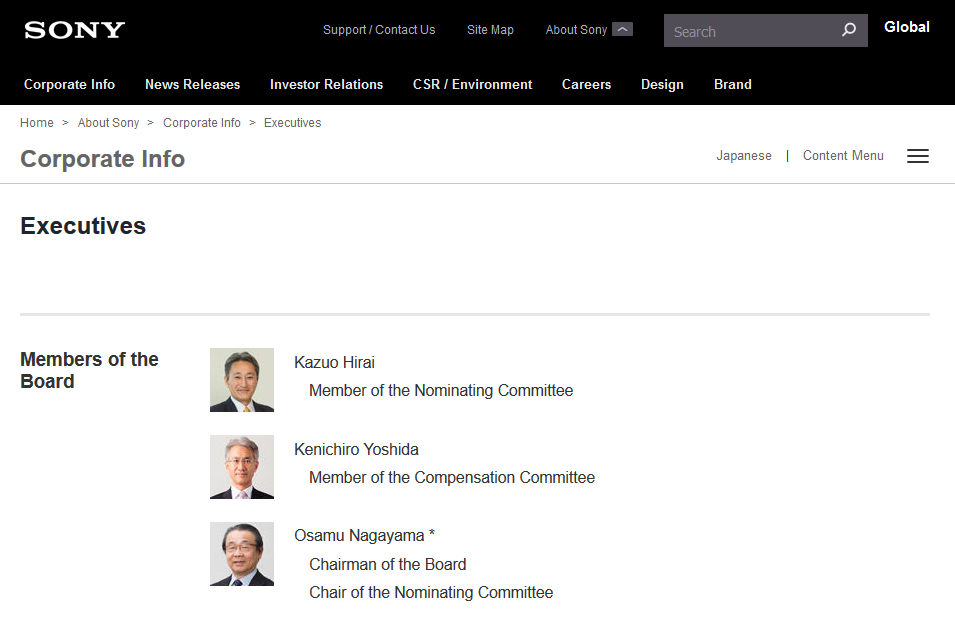Go to Home breadcrumb
The width and height of the screenshot is (955, 635).
[37, 122]
